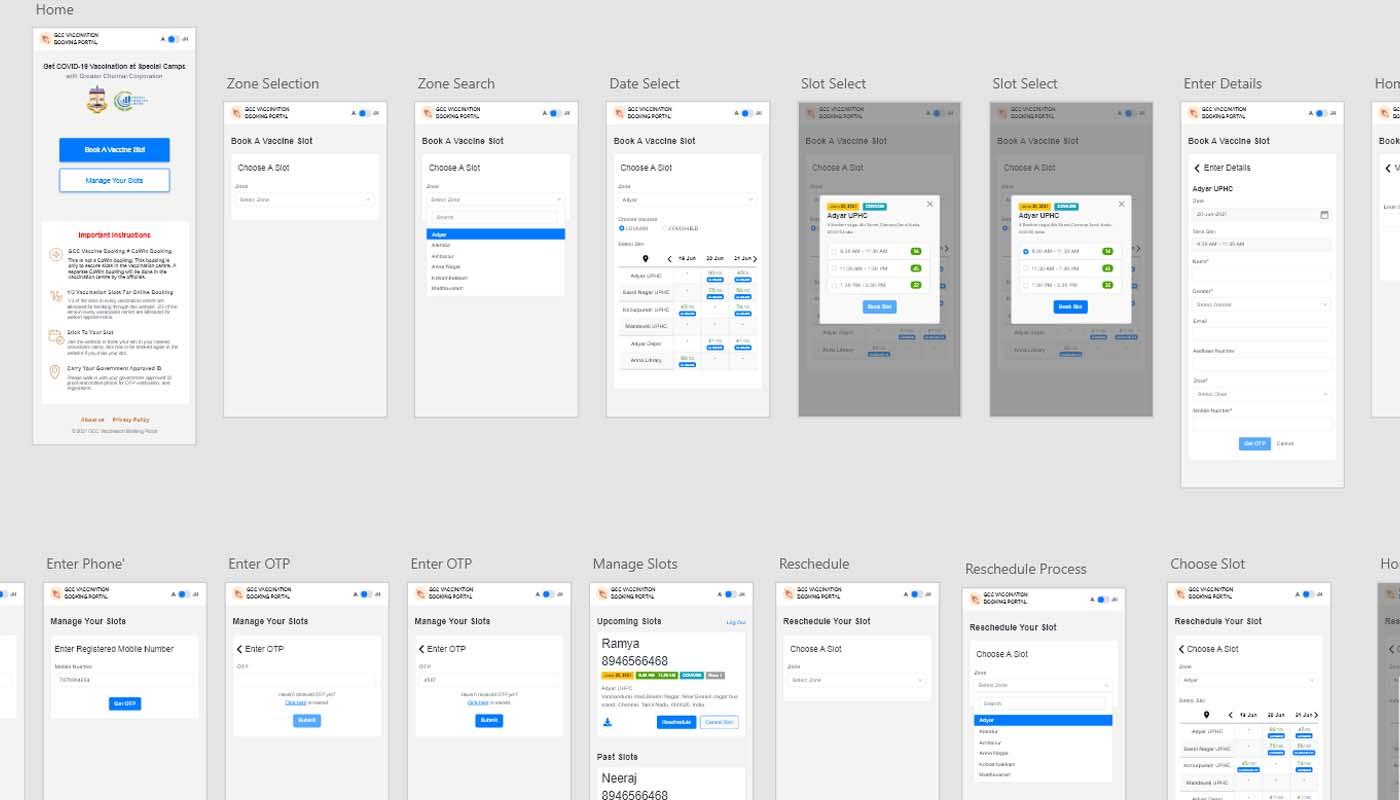1400x800 pixels.
Task: Click next date arrow in Date Select table
Action: (x=755, y=259)
